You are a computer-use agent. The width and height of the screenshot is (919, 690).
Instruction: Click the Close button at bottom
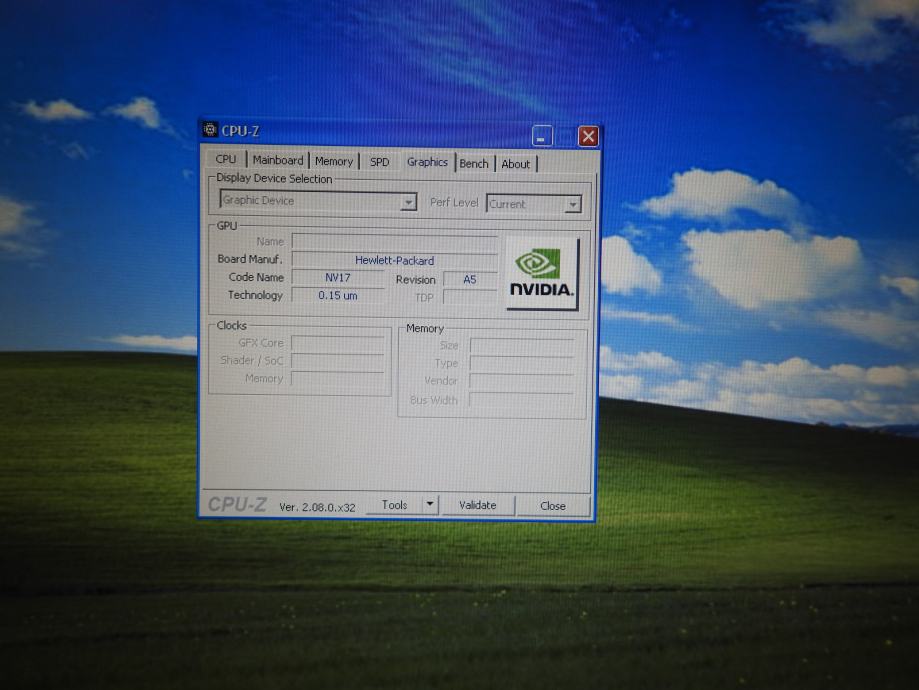coord(553,506)
